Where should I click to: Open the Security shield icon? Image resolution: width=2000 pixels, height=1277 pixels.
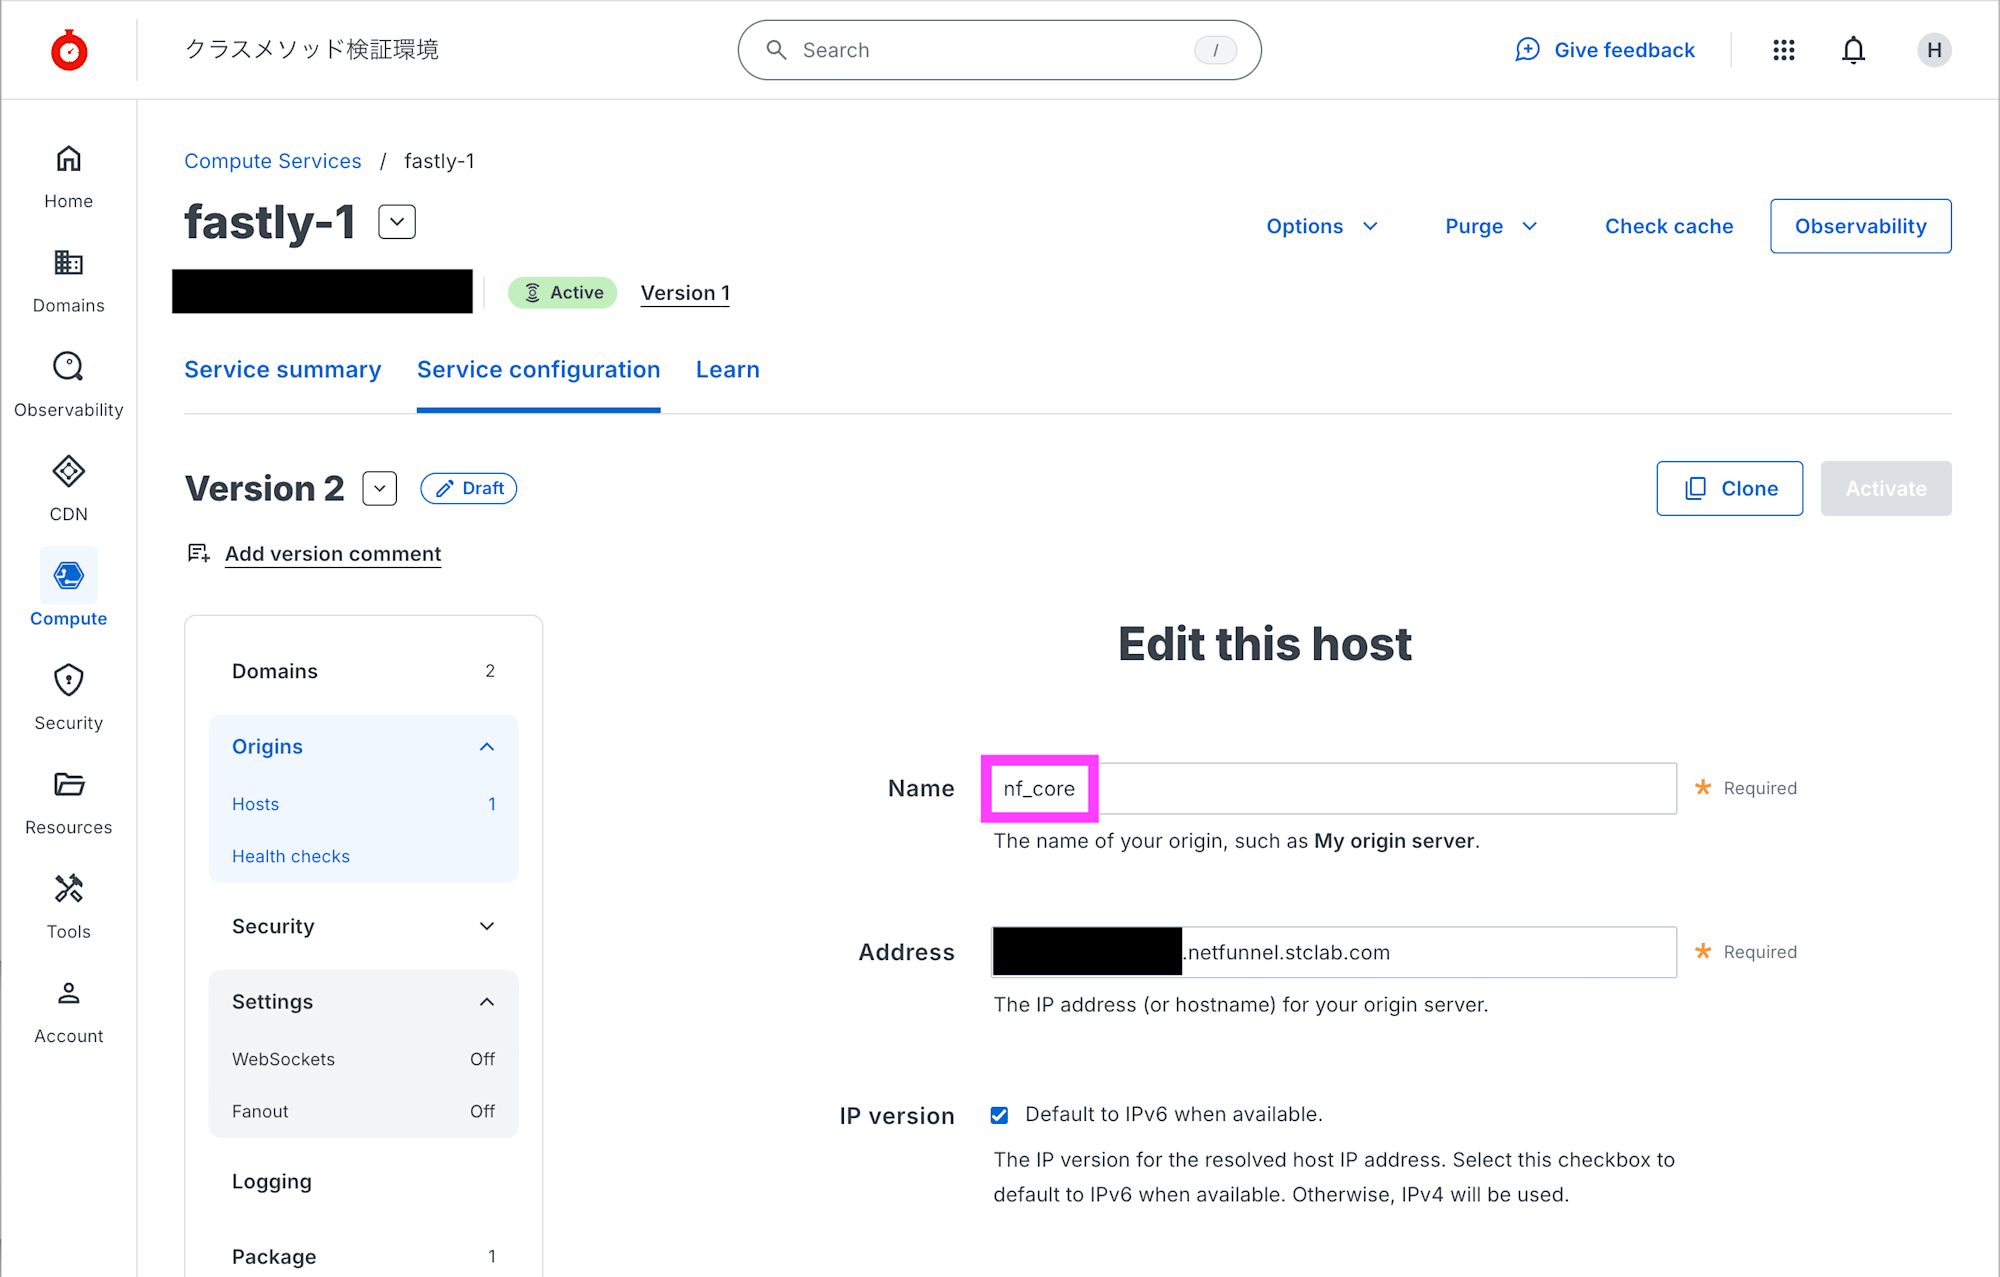[68, 681]
